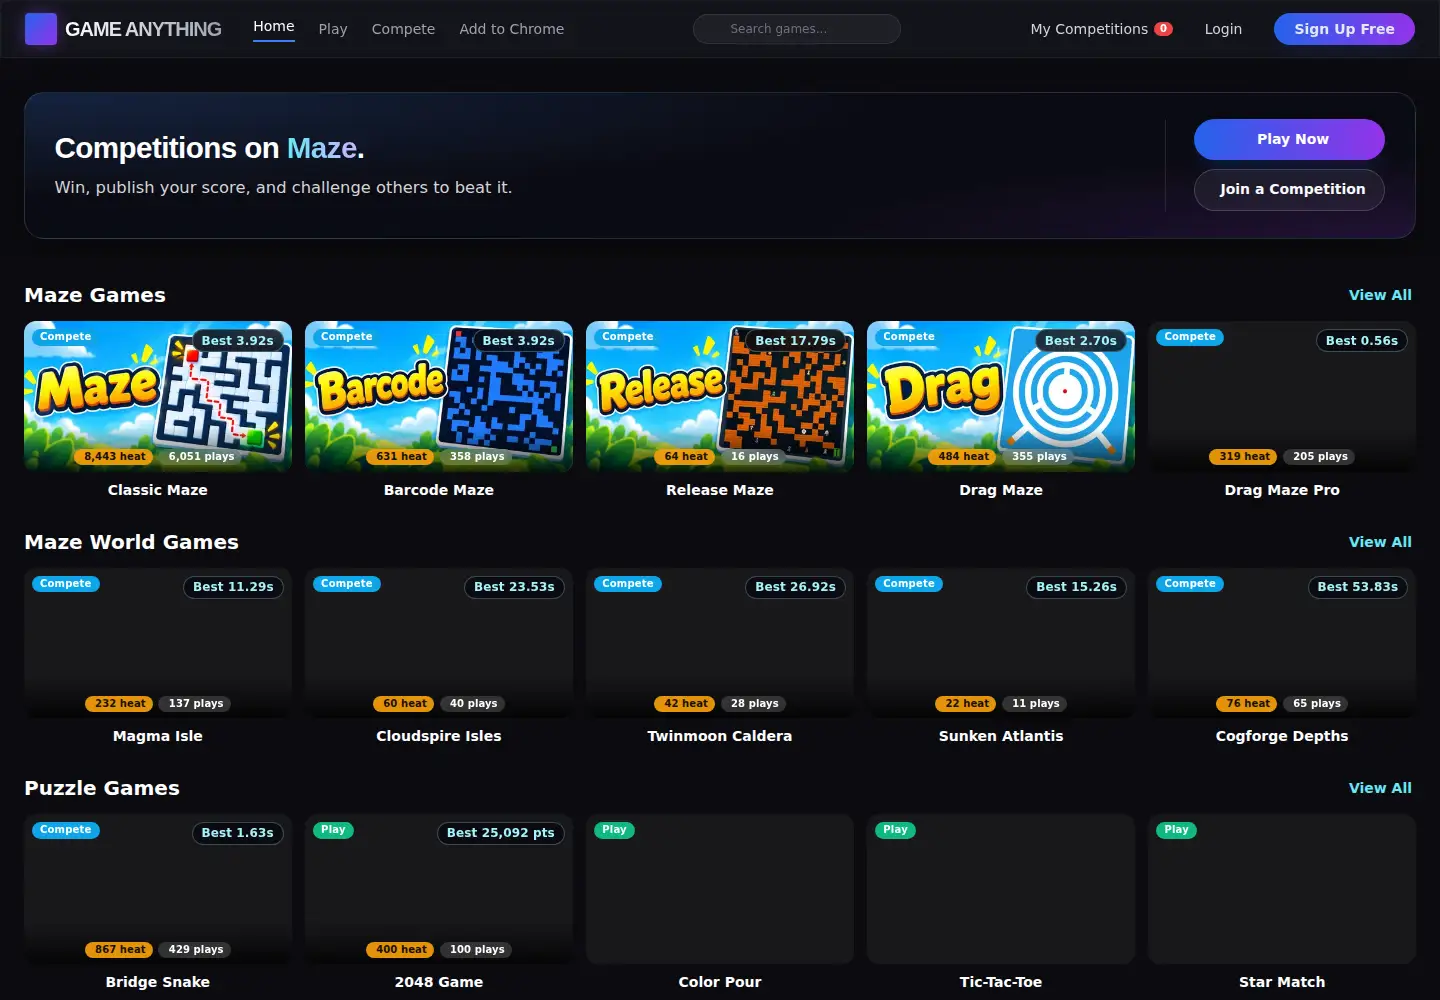Open the Classic Maze thumbnail
The width and height of the screenshot is (1440, 1000).
click(158, 396)
